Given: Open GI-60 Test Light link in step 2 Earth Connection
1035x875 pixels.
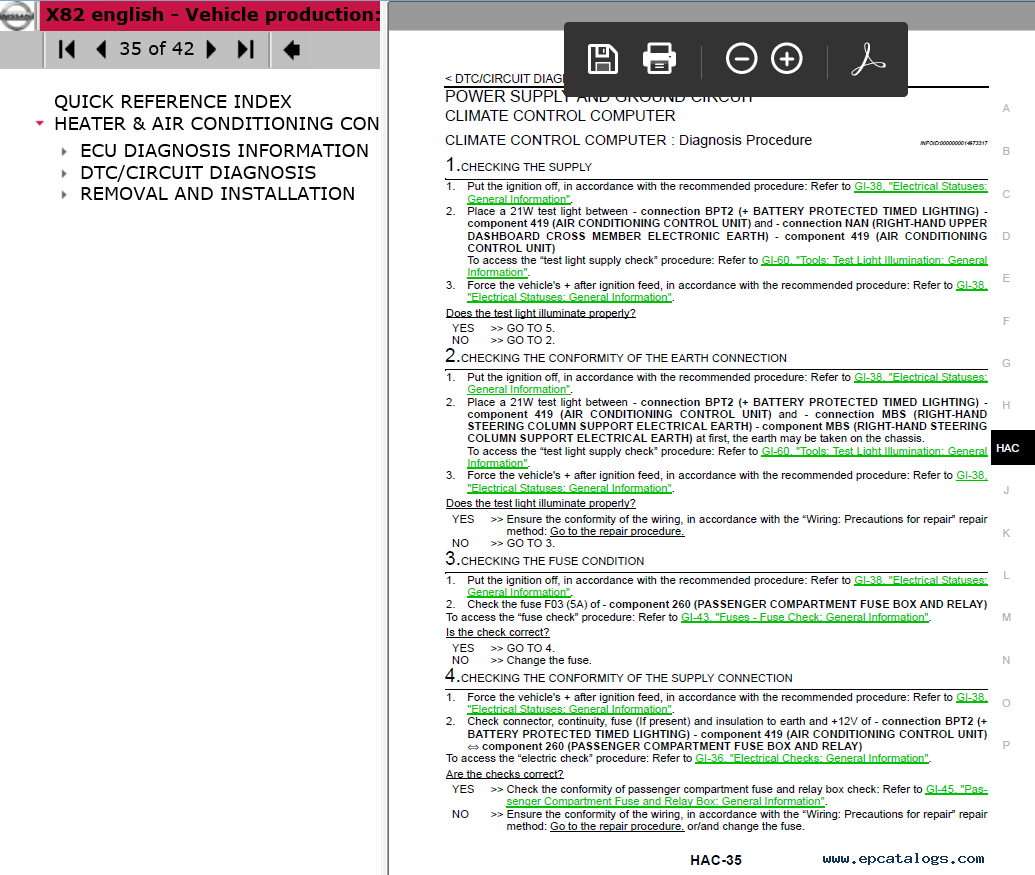Looking at the screenshot, I should [x=874, y=451].
